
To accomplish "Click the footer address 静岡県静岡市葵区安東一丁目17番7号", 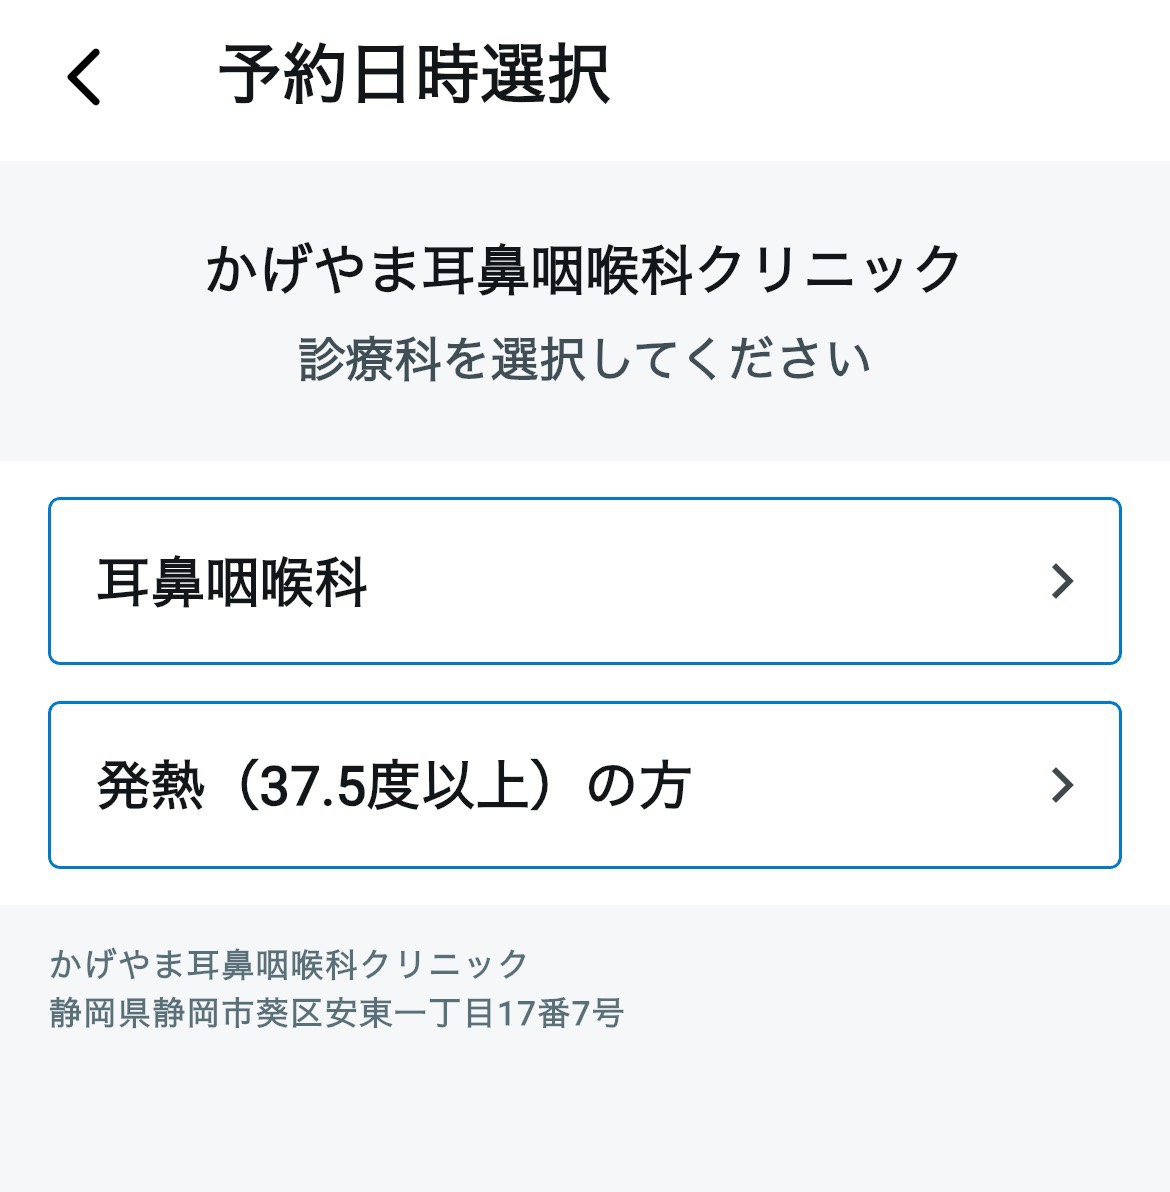I will click(337, 1013).
